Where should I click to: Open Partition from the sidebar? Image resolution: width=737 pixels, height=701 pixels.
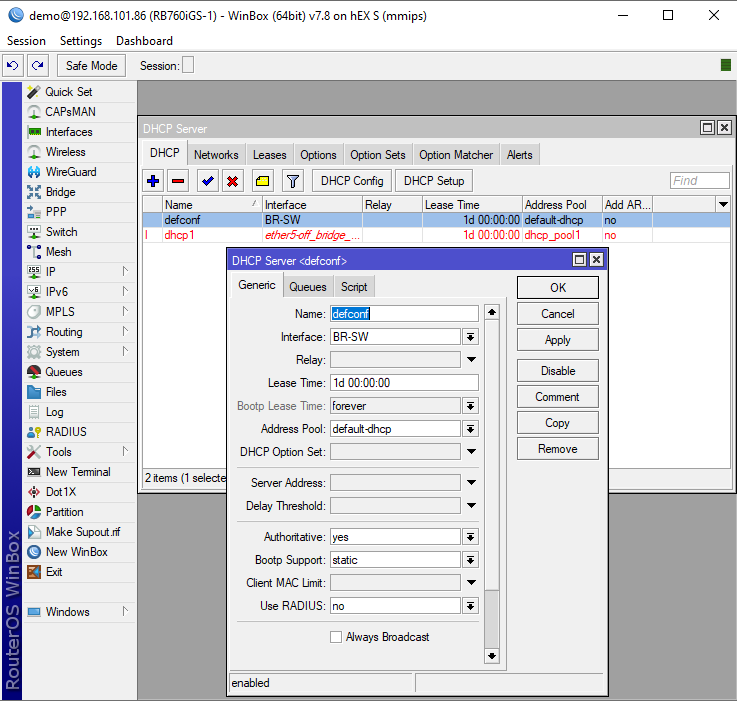[79, 512]
